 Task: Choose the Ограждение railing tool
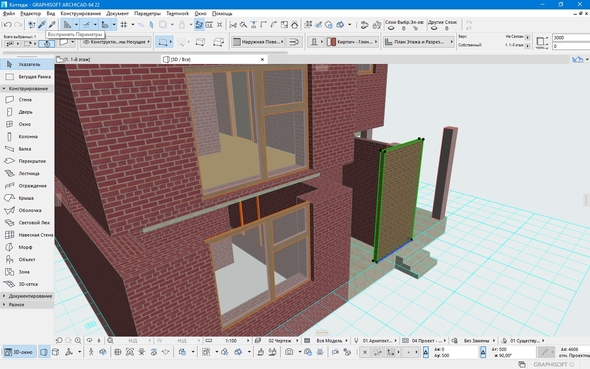click(27, 186)
